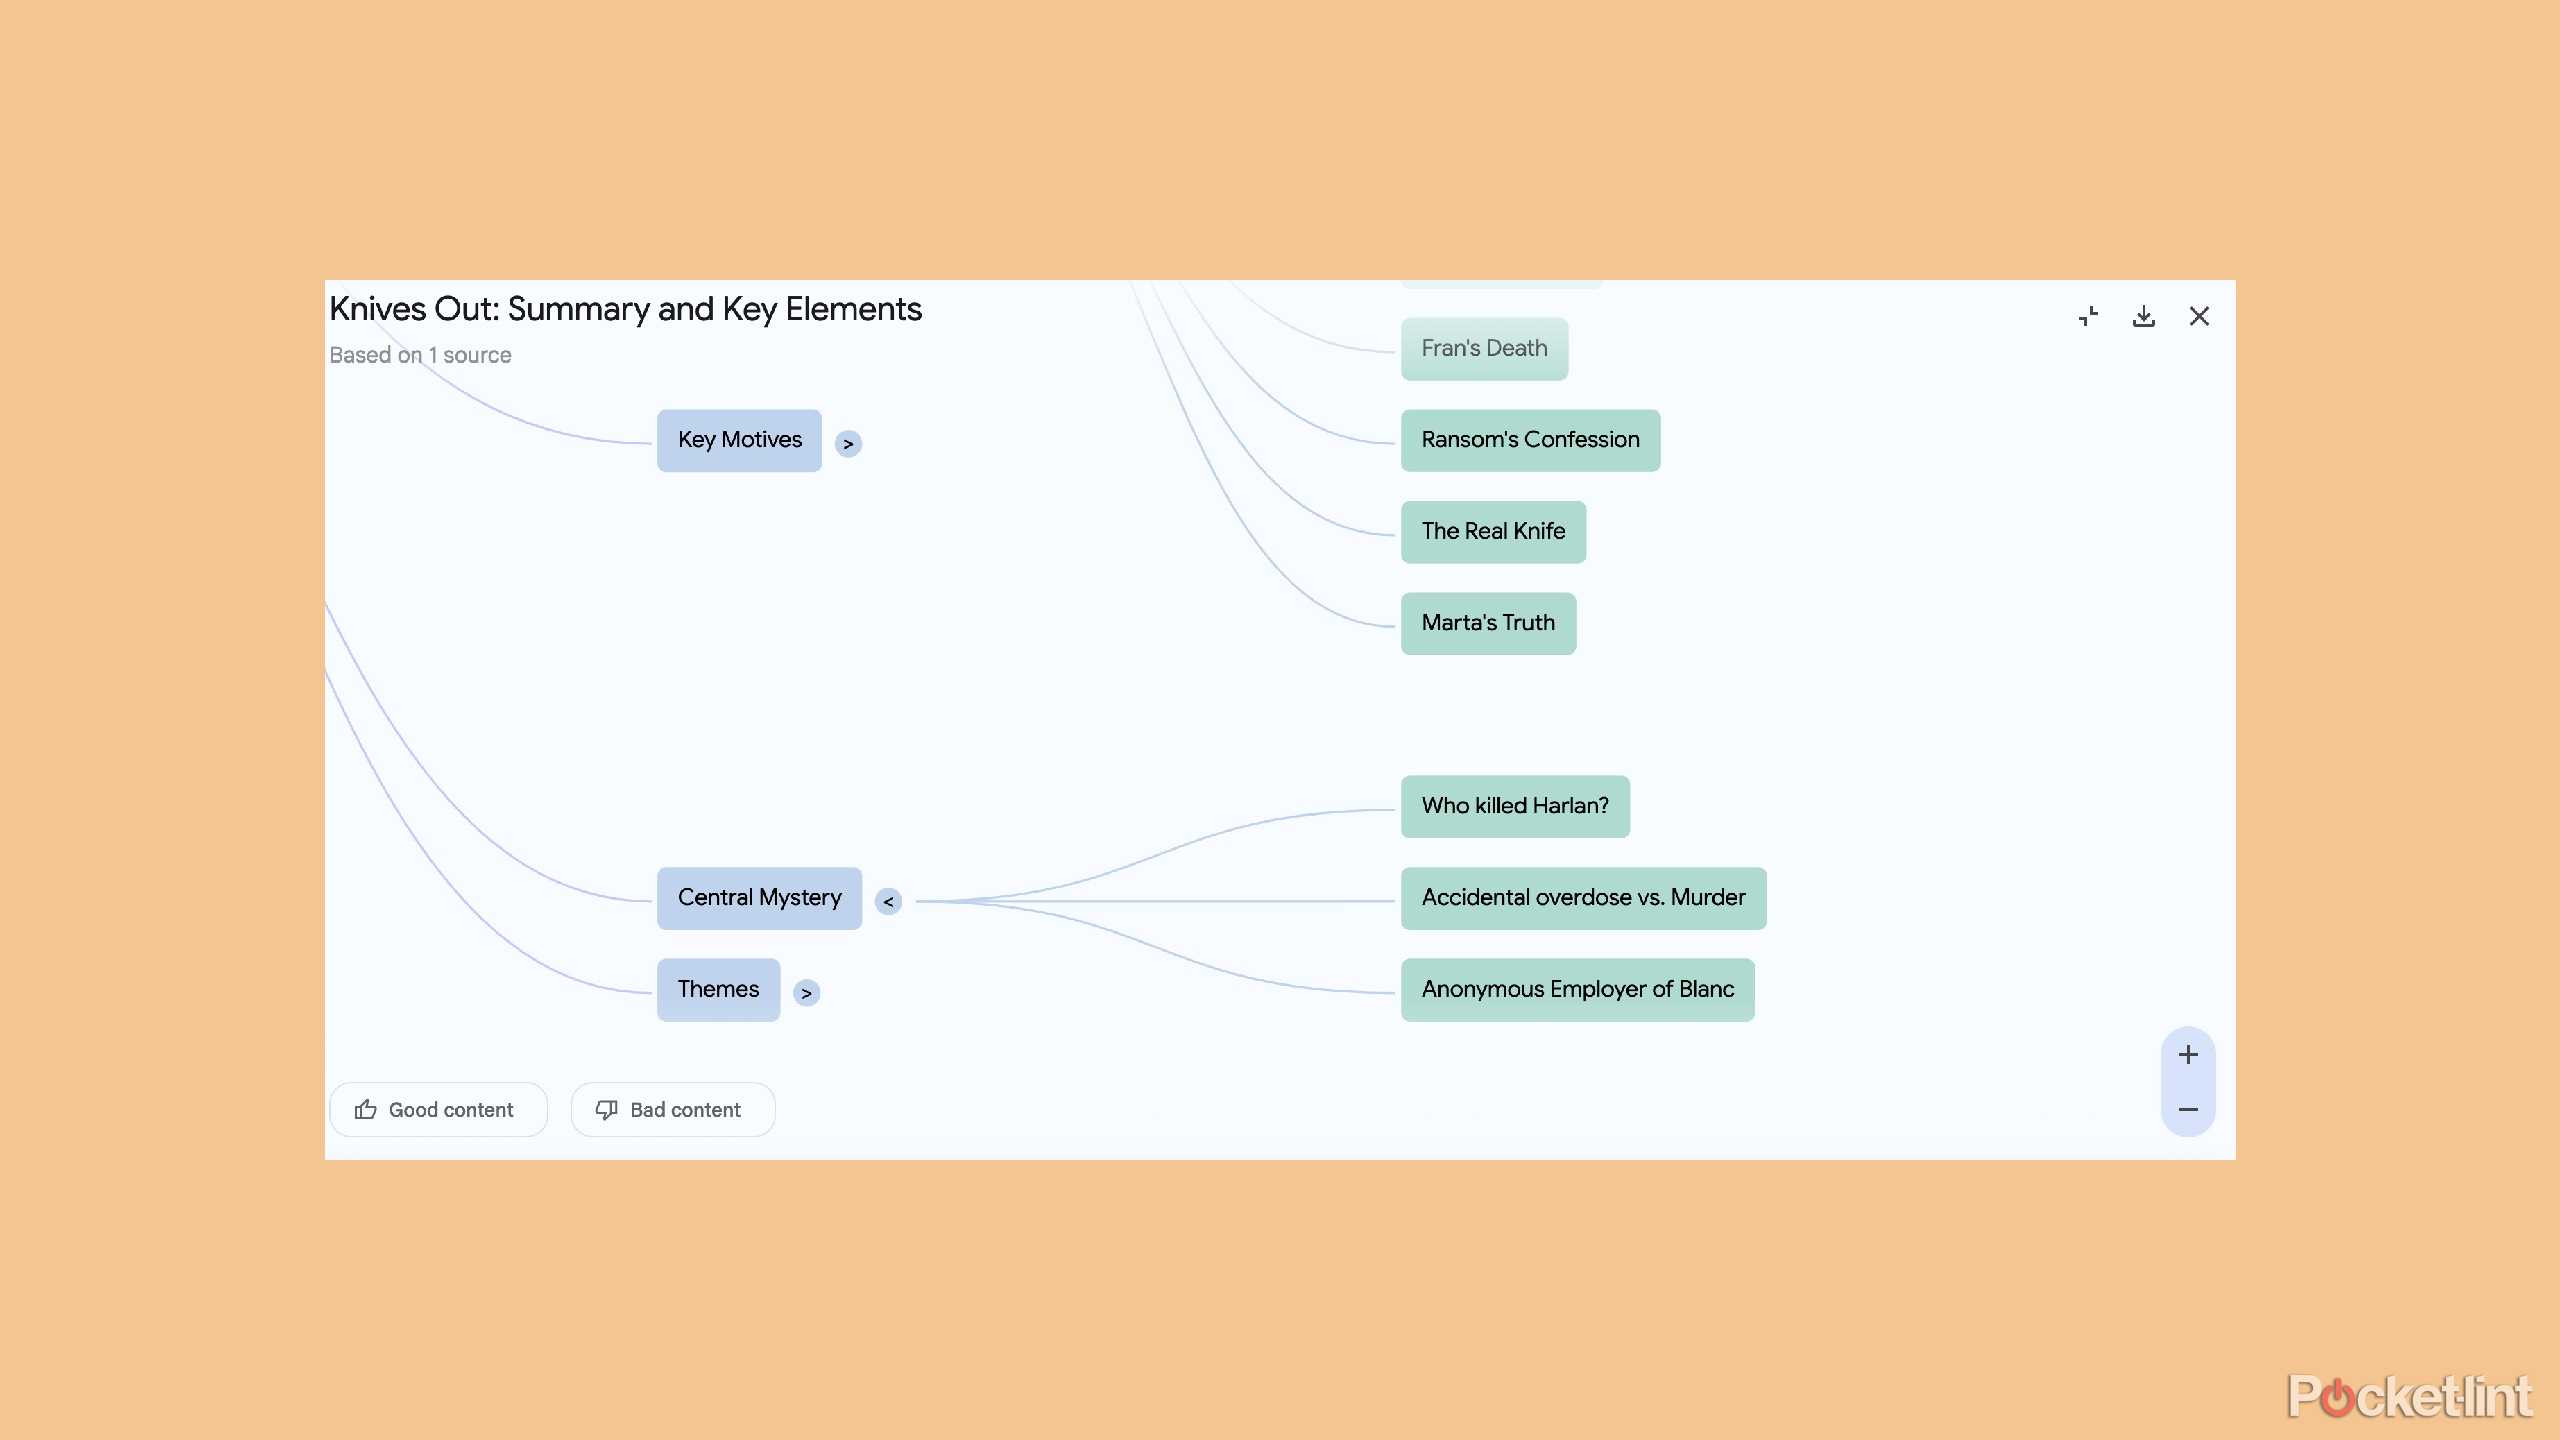Select the Accidental overdose vs. Murder node

click(1583, 897)
